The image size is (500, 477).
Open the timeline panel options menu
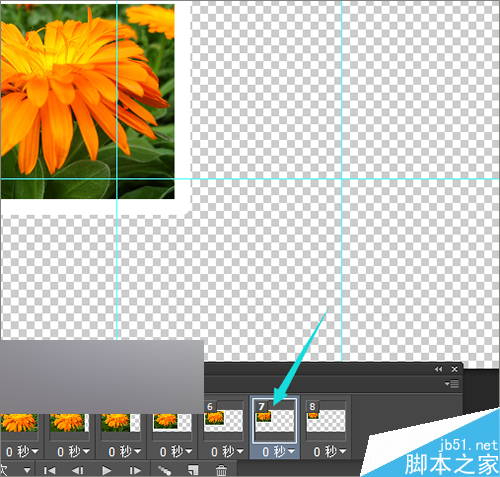pos(452,384)
